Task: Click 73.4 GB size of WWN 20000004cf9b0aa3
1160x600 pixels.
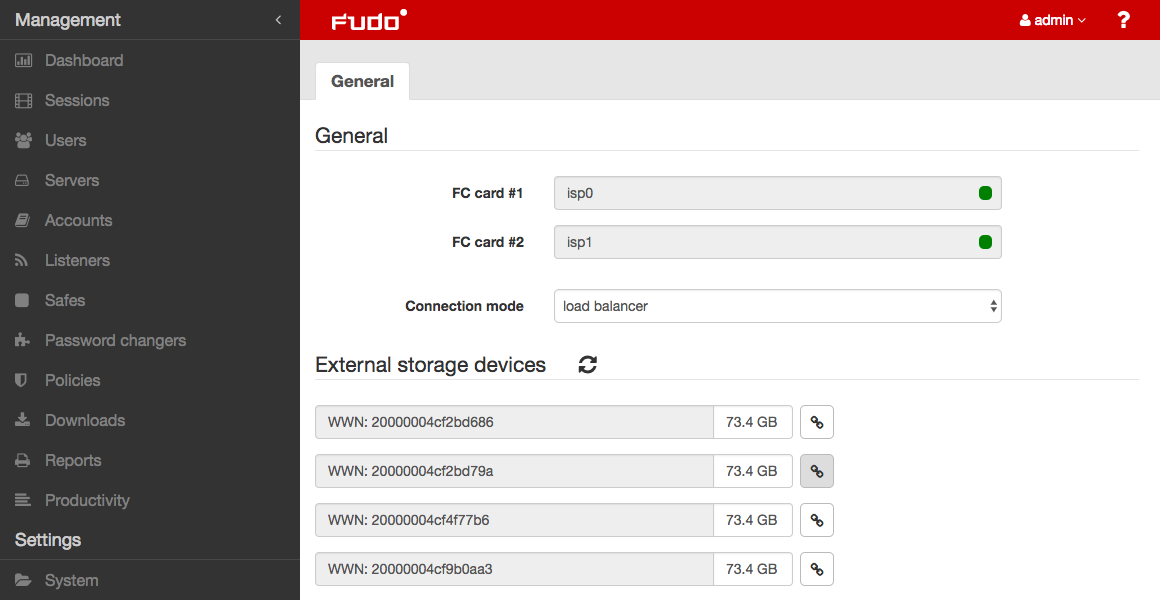Action: (x=752, y=569)
